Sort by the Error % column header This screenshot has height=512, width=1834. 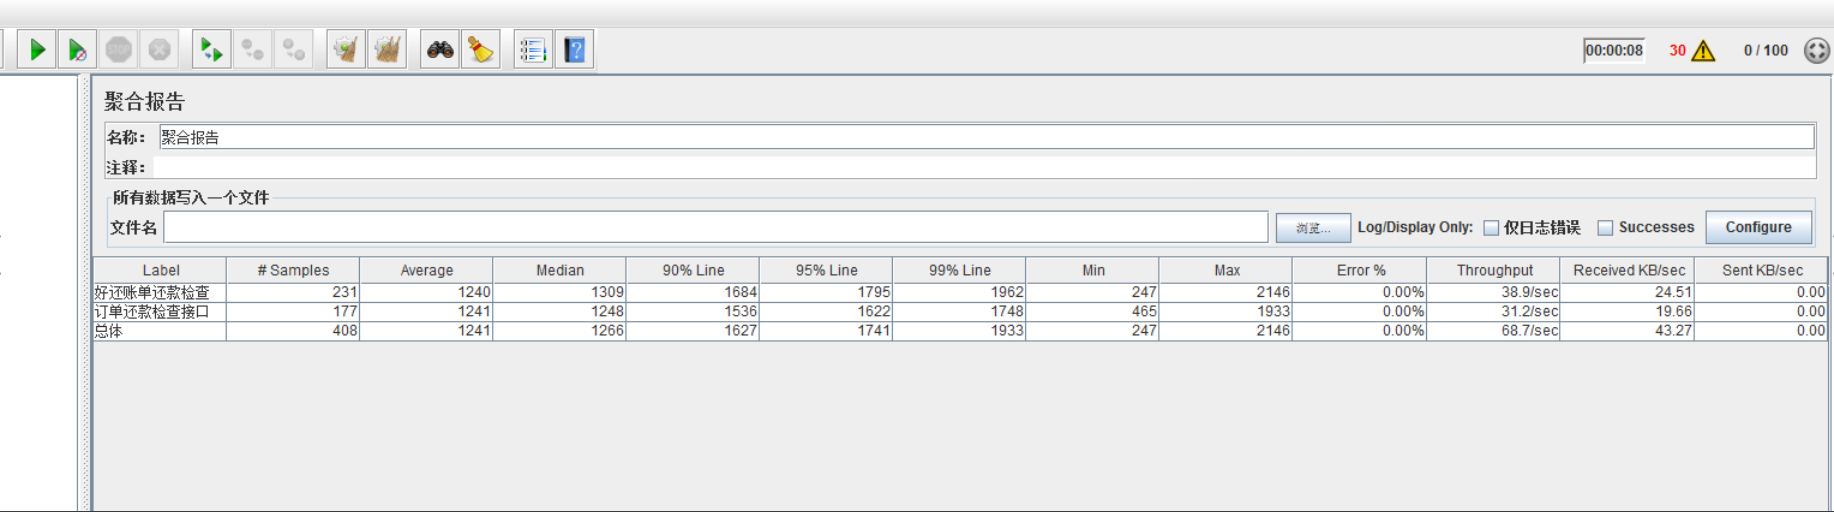coord(1360,270)
